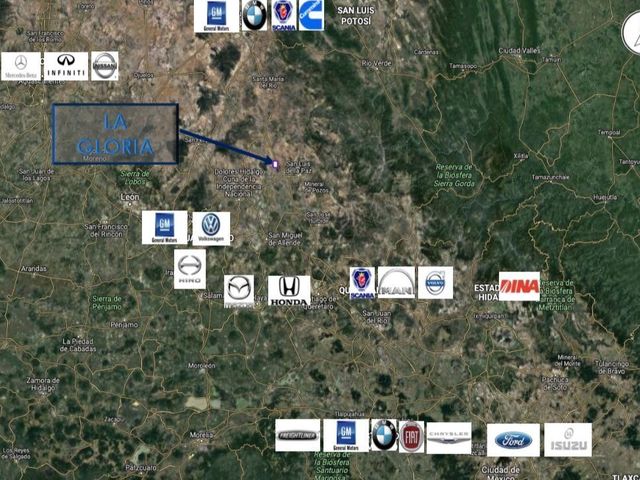
Task: Click the Hino logo
Action: 190,269
